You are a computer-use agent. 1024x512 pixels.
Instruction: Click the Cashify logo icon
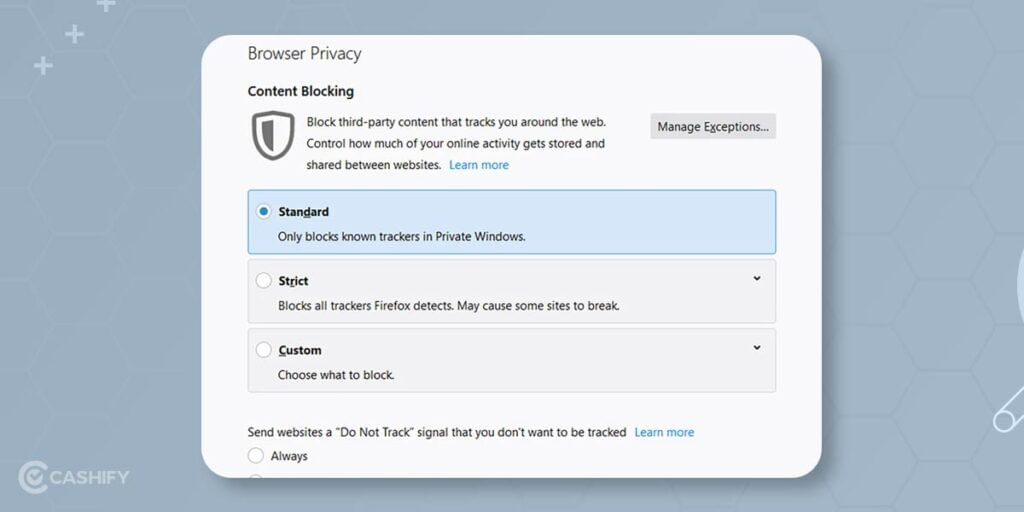click(x=33, y=477)
